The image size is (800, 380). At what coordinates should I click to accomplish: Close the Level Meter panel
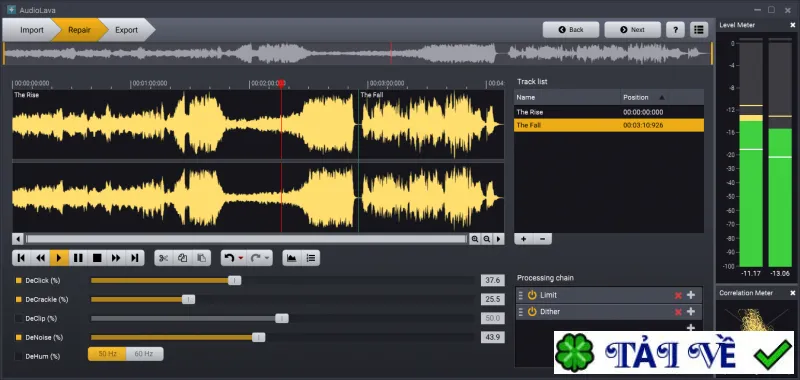coord(792,25)
